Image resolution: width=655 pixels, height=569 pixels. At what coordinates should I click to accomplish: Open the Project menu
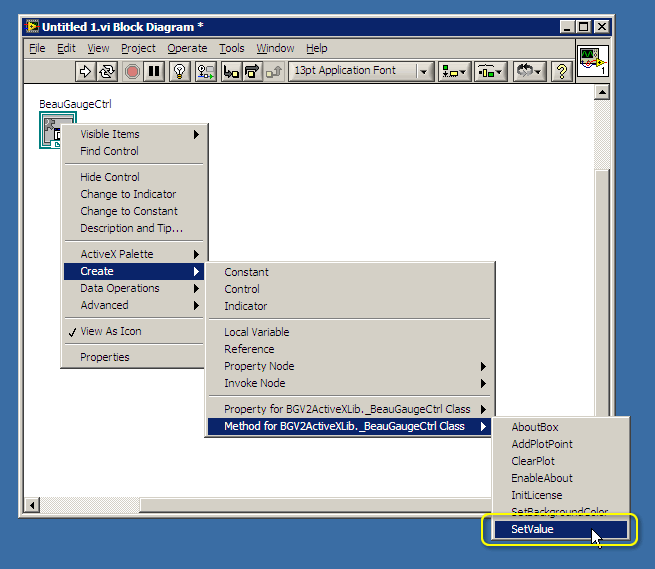pos(138,48)
